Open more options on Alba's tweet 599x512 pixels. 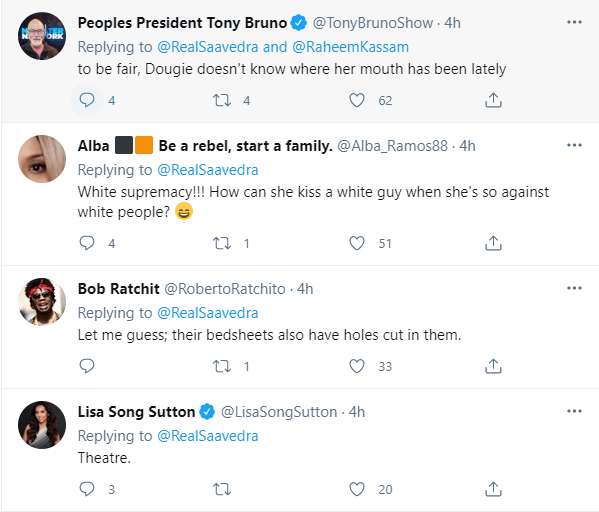pos(574,145)
